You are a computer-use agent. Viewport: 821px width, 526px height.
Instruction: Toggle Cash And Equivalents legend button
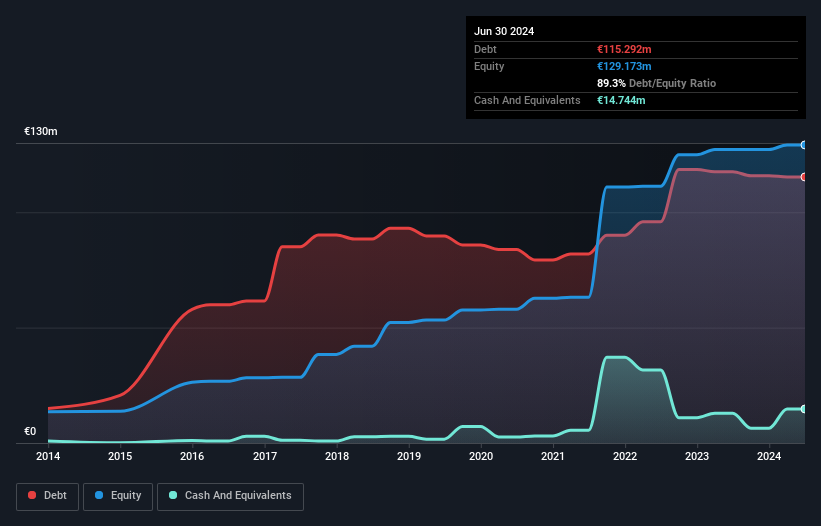pos(230,496)
